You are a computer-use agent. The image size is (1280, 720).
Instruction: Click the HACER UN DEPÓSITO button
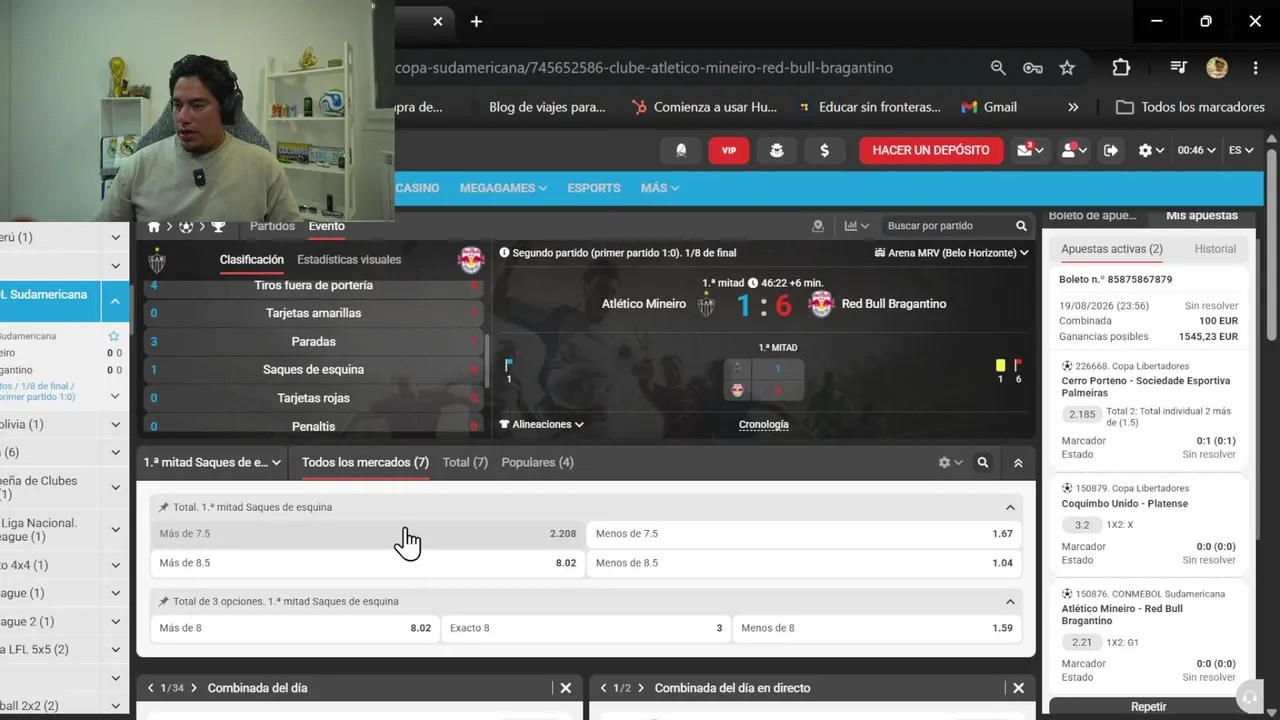(931, 150)
